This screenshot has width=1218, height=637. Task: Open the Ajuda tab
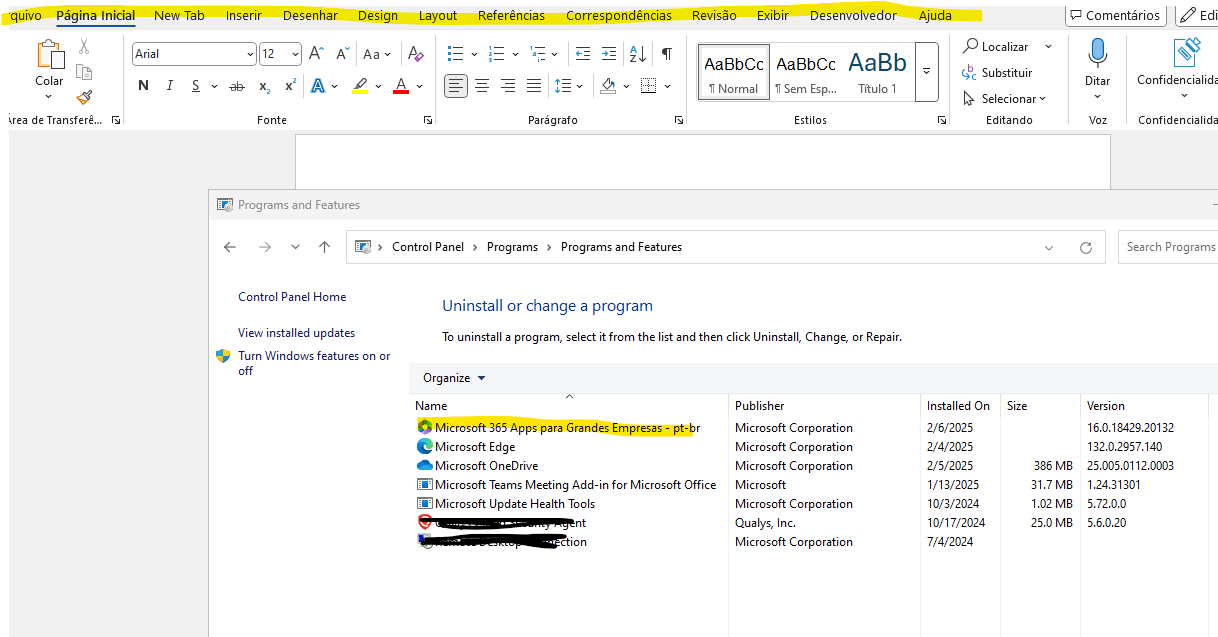click(935, 15)
